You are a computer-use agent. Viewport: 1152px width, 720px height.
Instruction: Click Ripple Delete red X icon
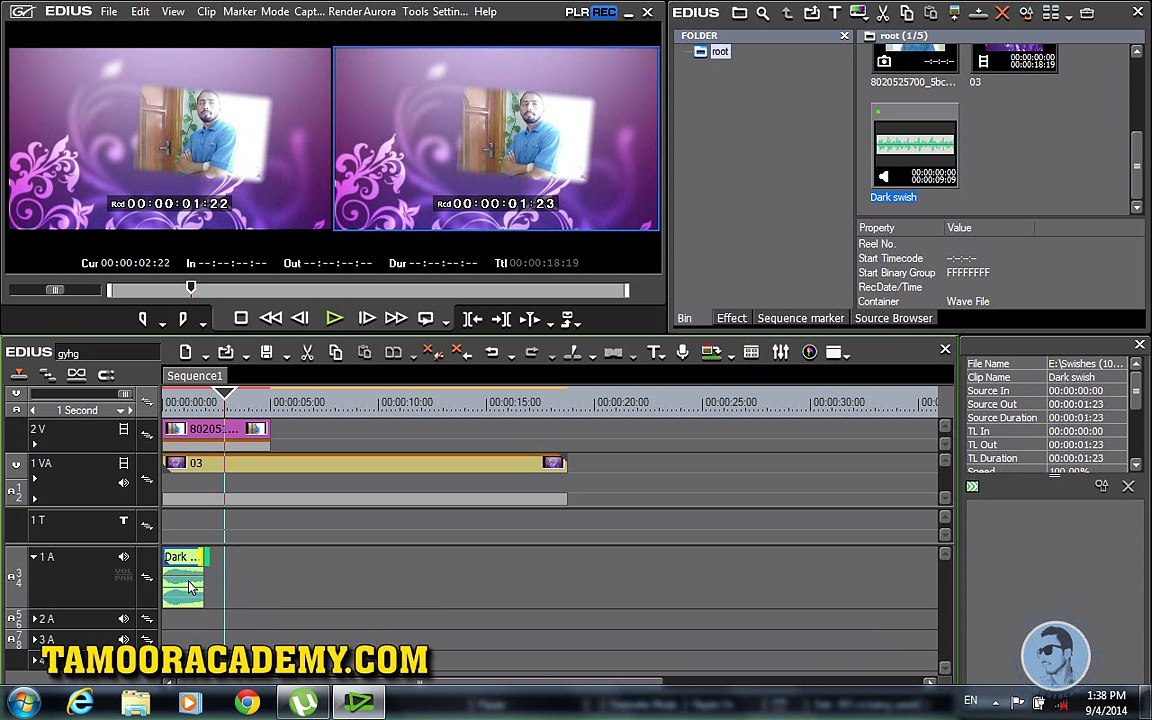click(x=461, y=353)
